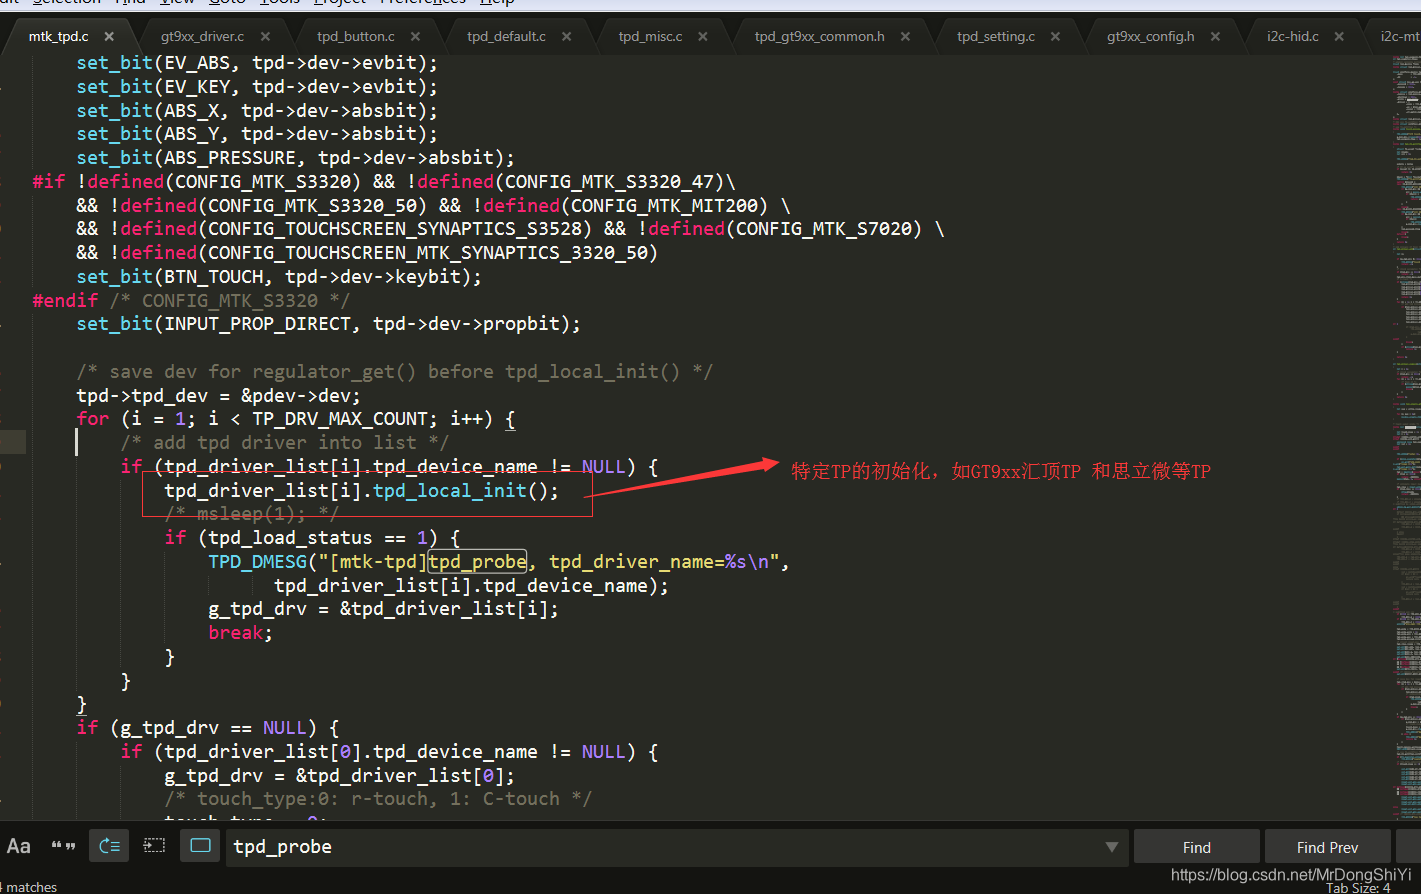The width and height of the screenshot is (1421, 894).
Task: Click tpd_local_init() function call
Action: tap(466, 491)
